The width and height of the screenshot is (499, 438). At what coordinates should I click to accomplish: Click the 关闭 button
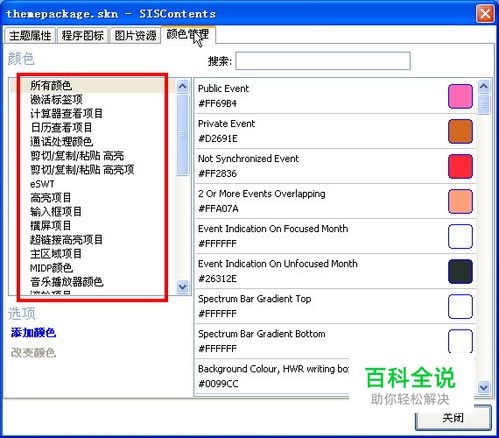click(453, 418)
